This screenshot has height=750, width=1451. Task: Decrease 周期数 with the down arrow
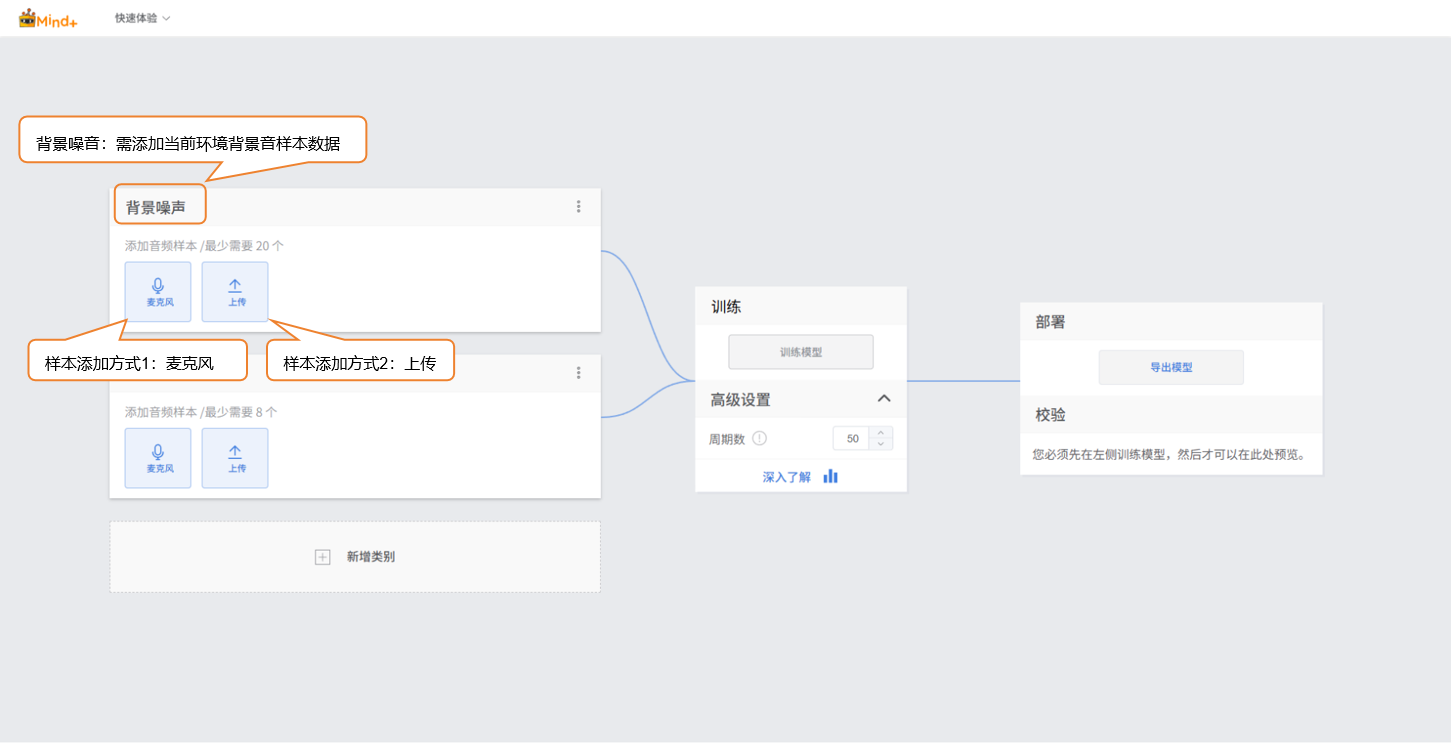[x=880, y=444]
